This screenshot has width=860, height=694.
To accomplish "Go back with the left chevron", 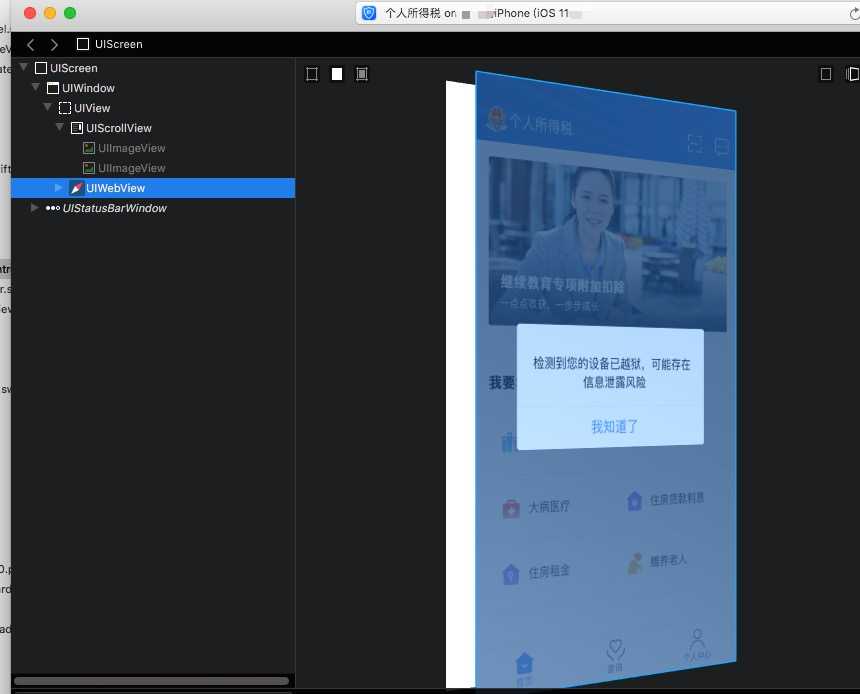I will pyautogui.click(x=31, y=44).
